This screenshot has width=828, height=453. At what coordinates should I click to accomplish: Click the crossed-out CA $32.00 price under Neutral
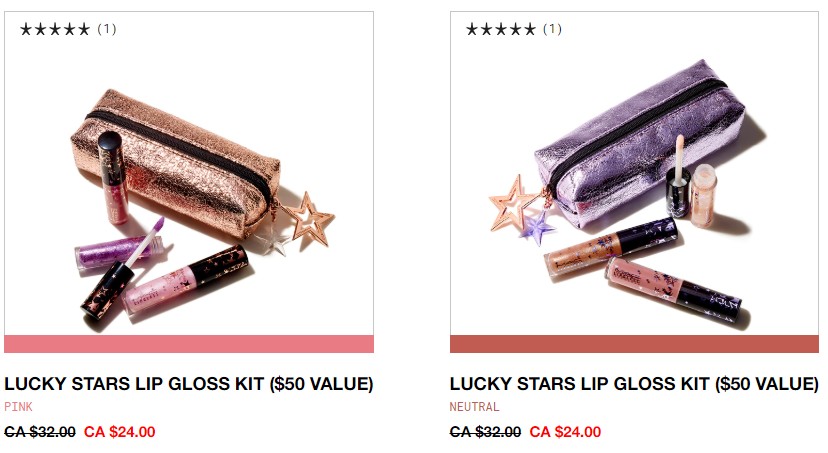click(485, 432)
